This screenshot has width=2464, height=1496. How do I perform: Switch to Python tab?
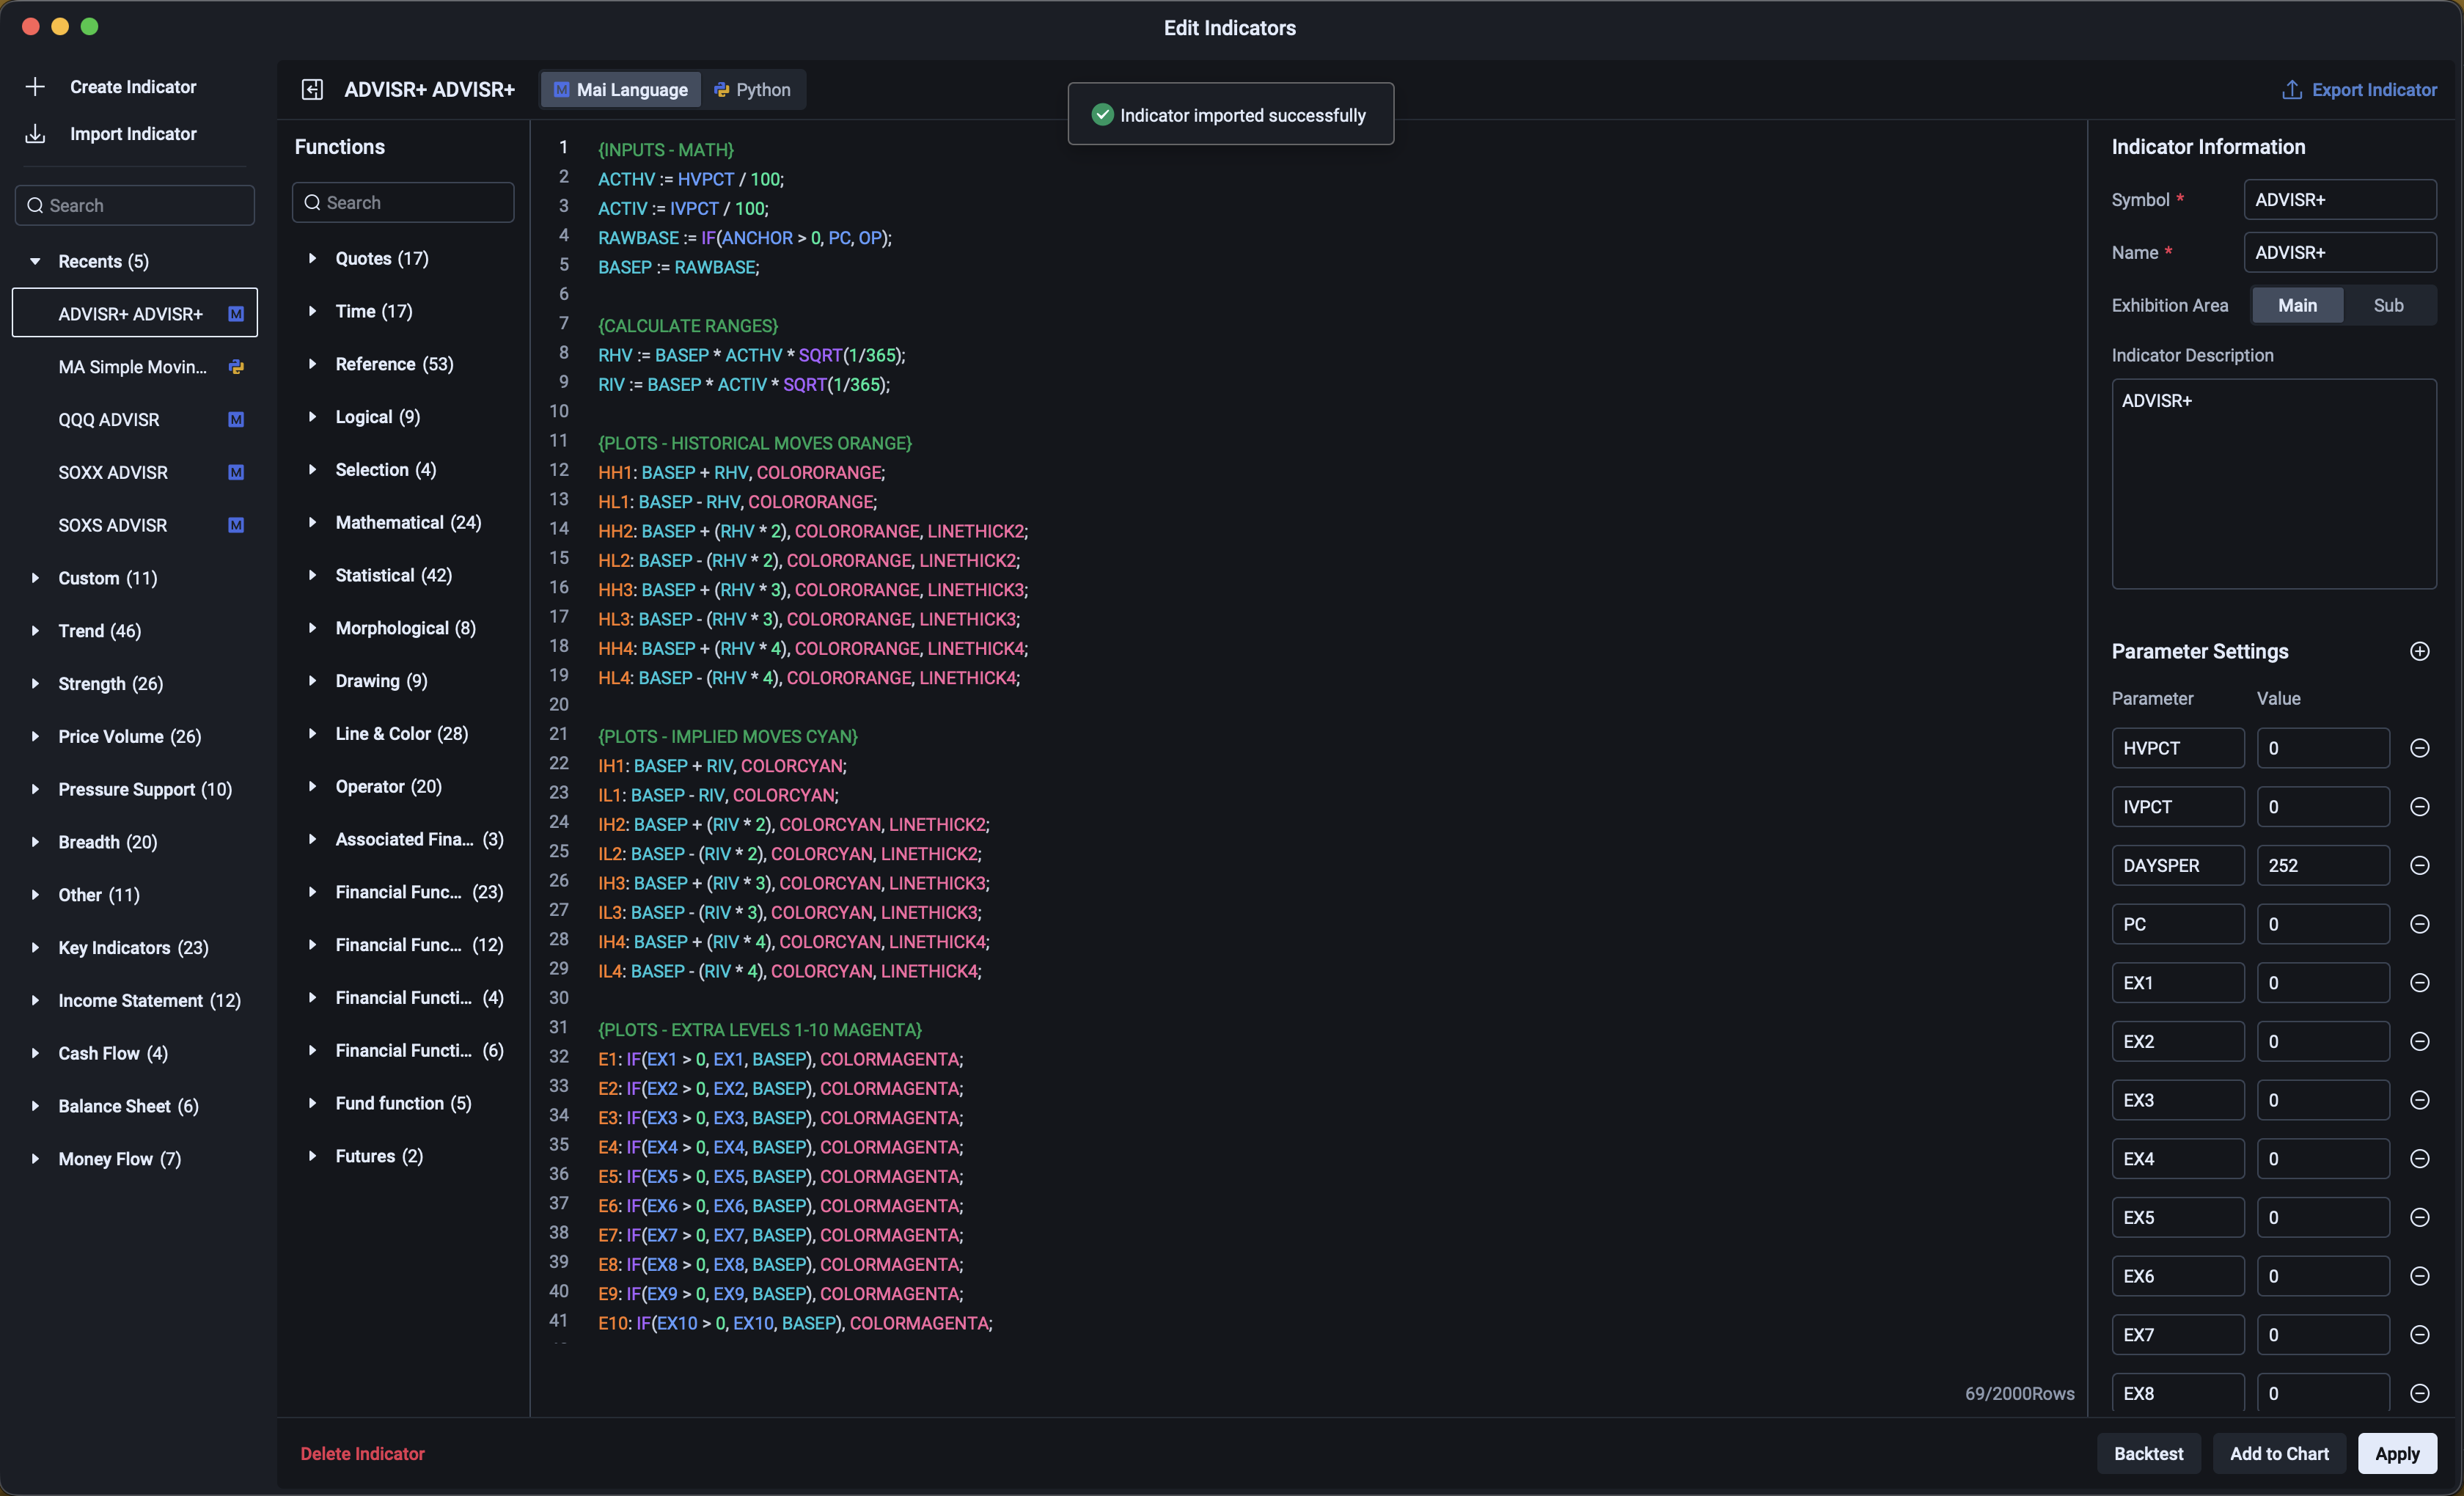click(752, 90)
